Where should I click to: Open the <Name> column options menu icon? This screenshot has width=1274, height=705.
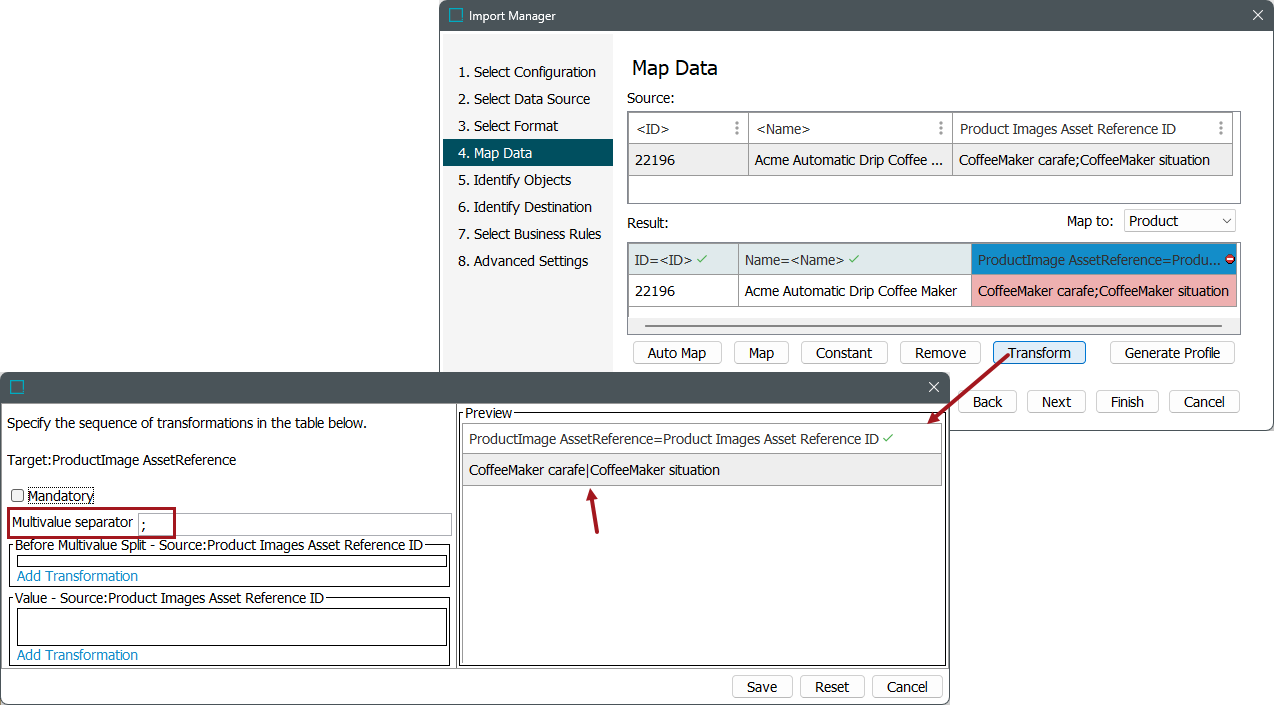tap(941, 129)
